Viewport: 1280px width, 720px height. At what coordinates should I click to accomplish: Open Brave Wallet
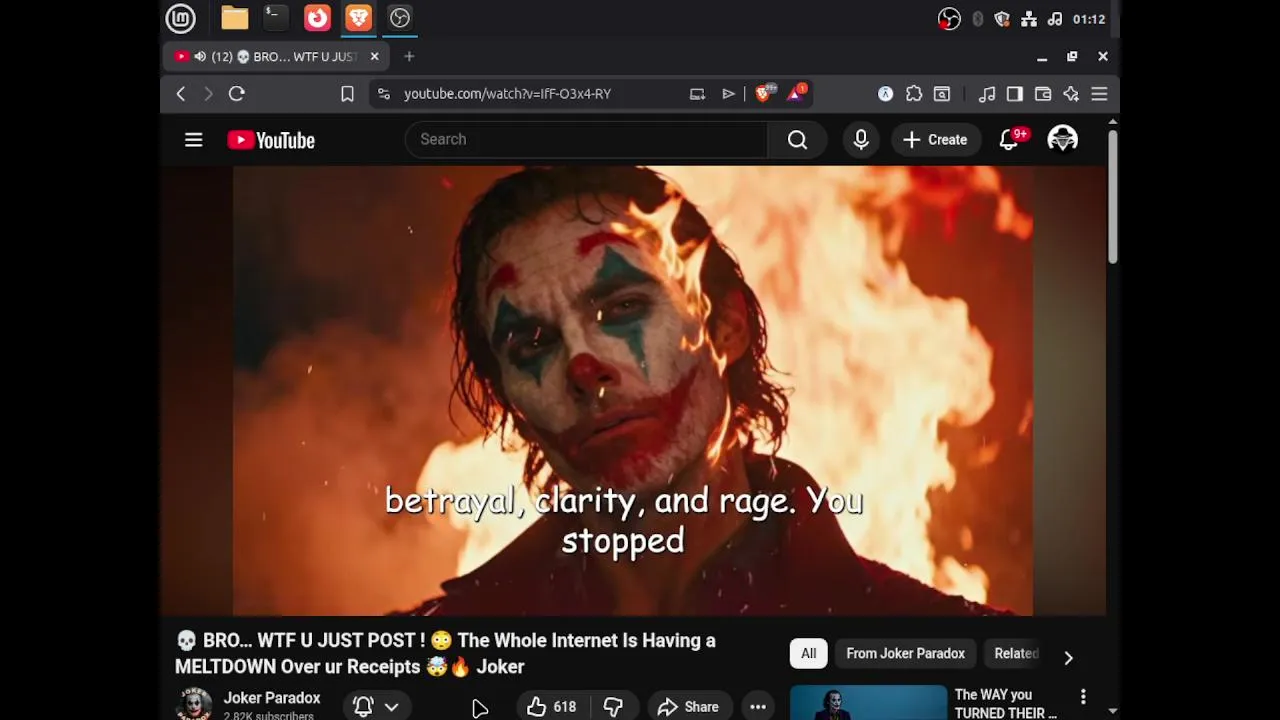pos(1043,94)
